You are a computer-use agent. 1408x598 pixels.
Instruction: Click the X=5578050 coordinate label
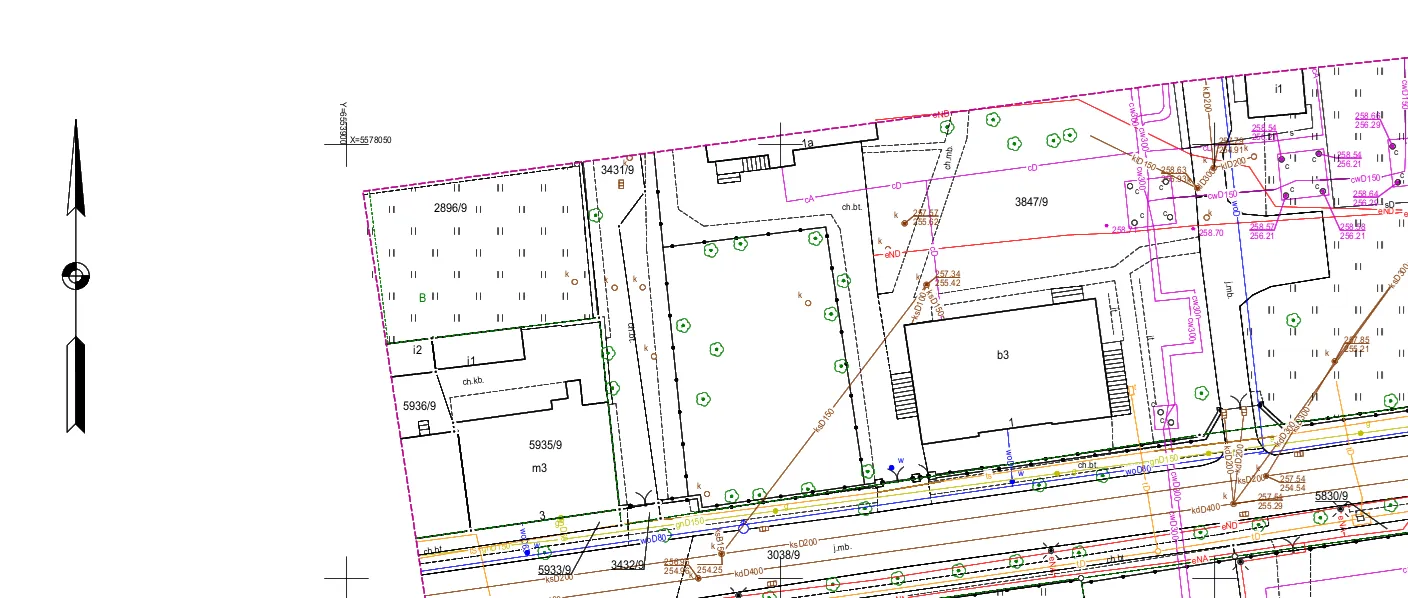click(x=370, y=140)
